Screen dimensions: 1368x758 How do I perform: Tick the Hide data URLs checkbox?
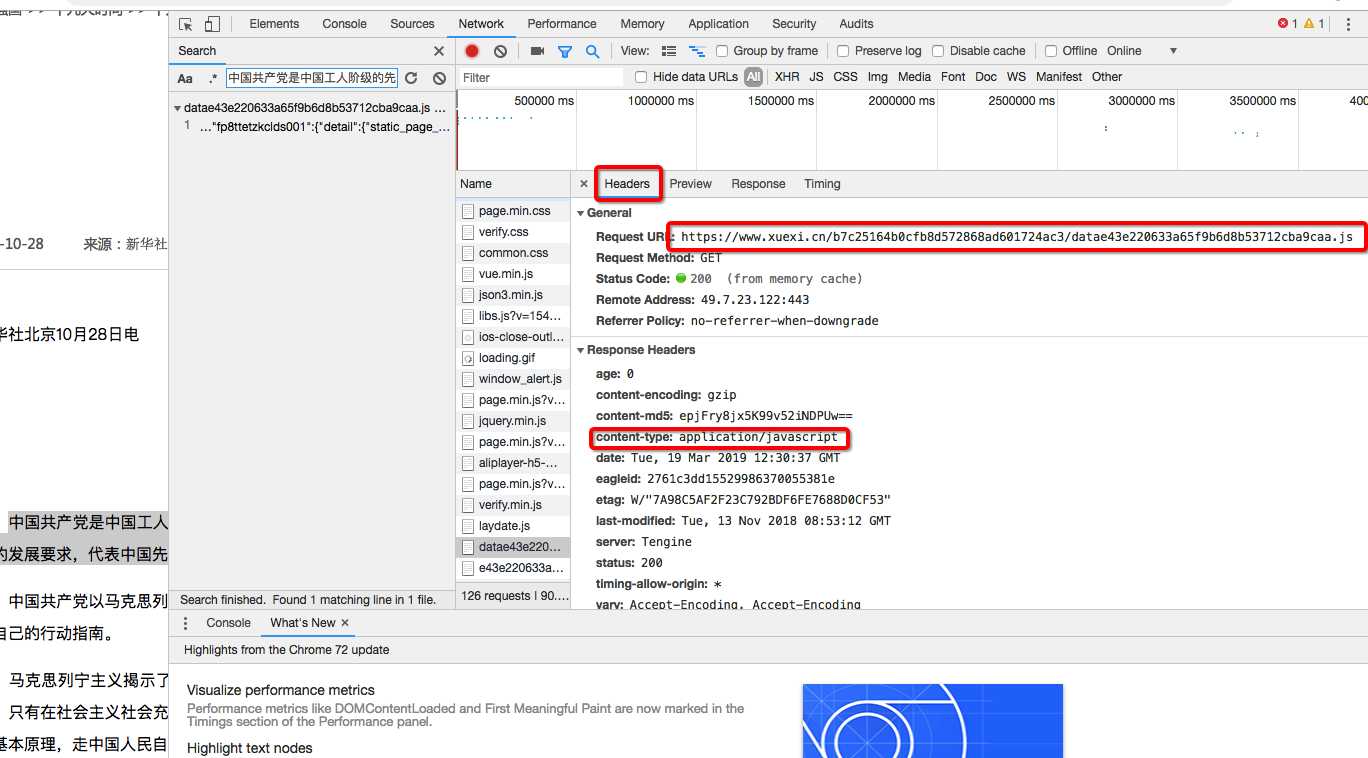pos(641,77)
